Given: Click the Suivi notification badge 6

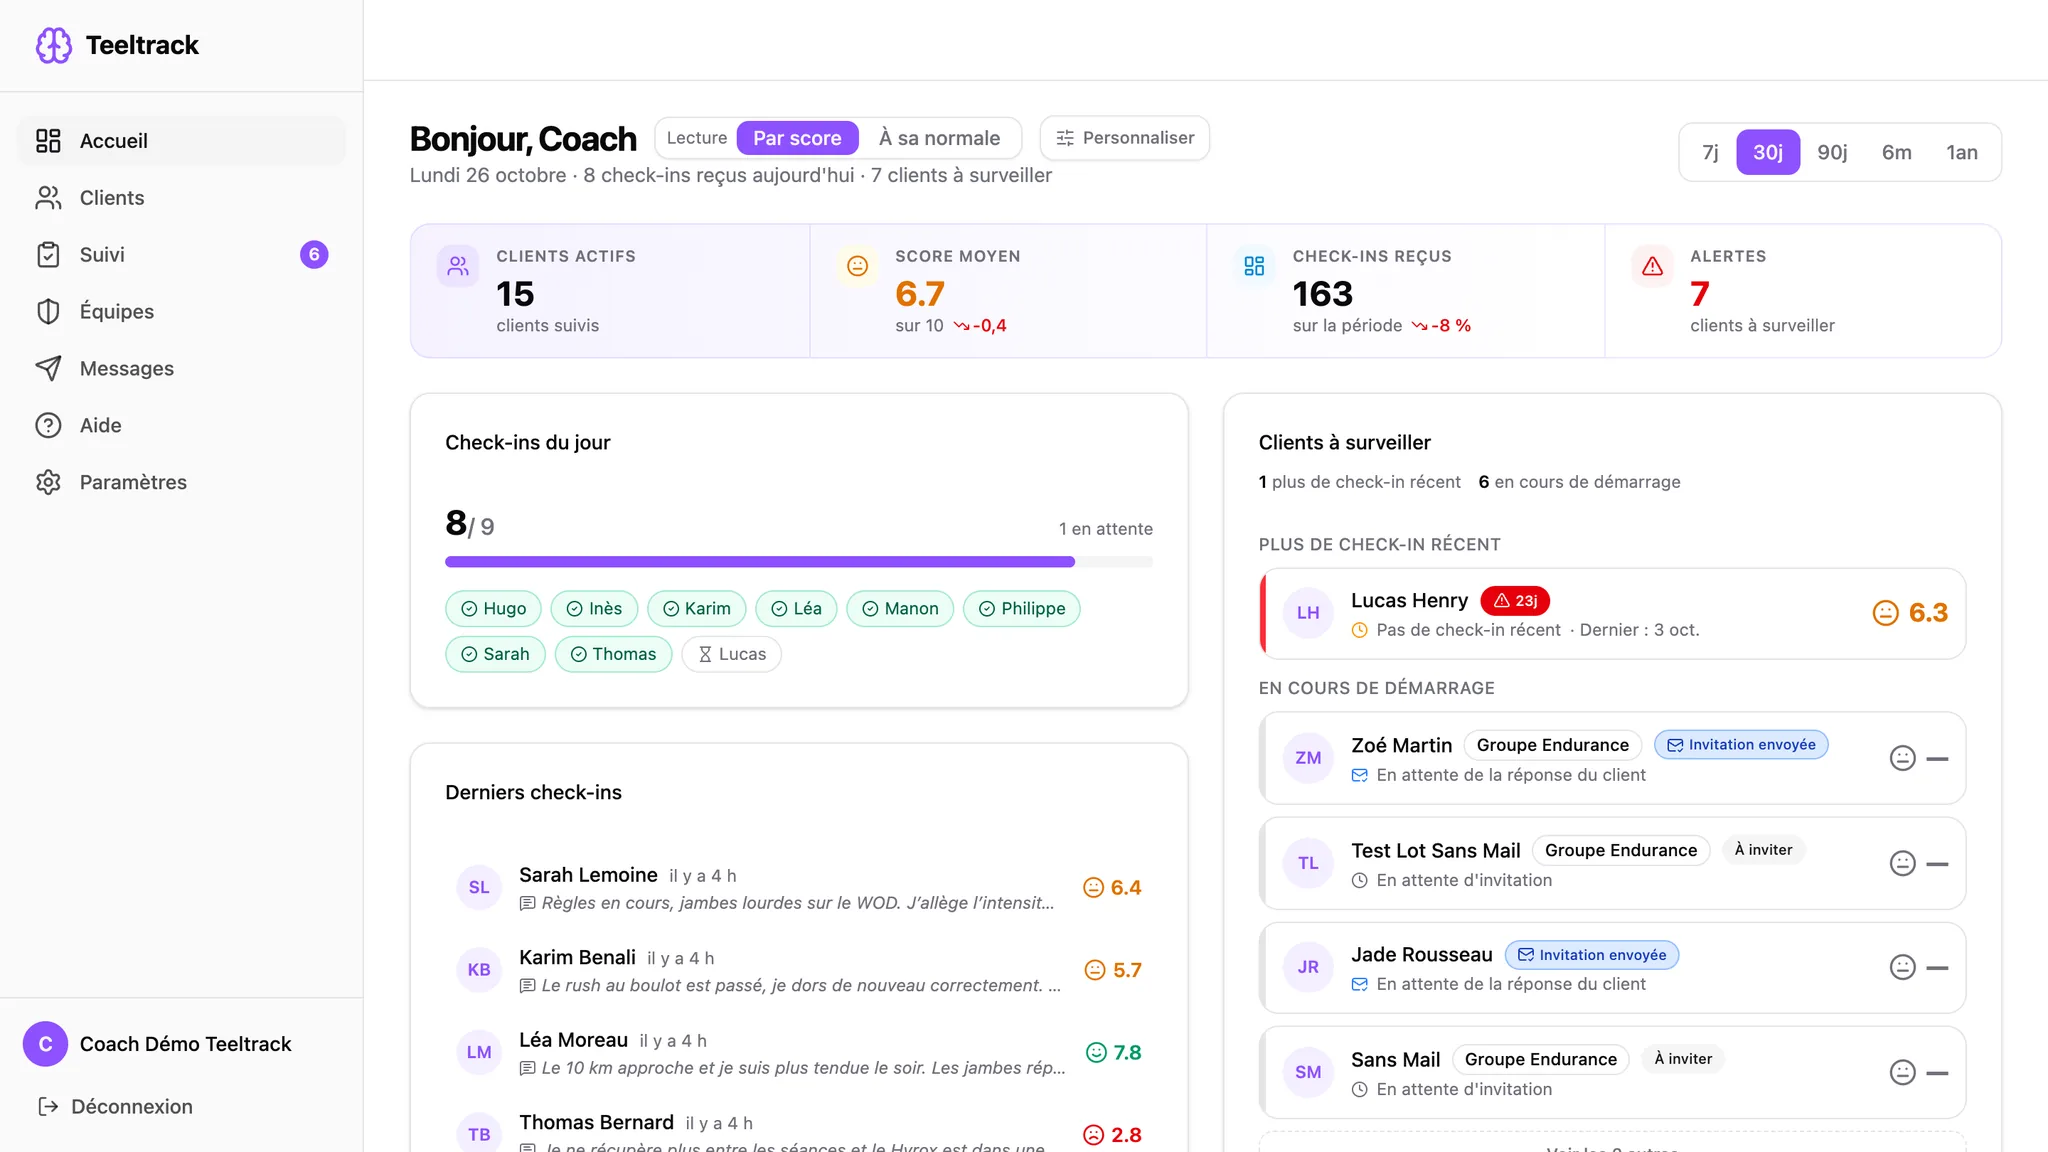Looking at the screenshot, I should point(314,255).
